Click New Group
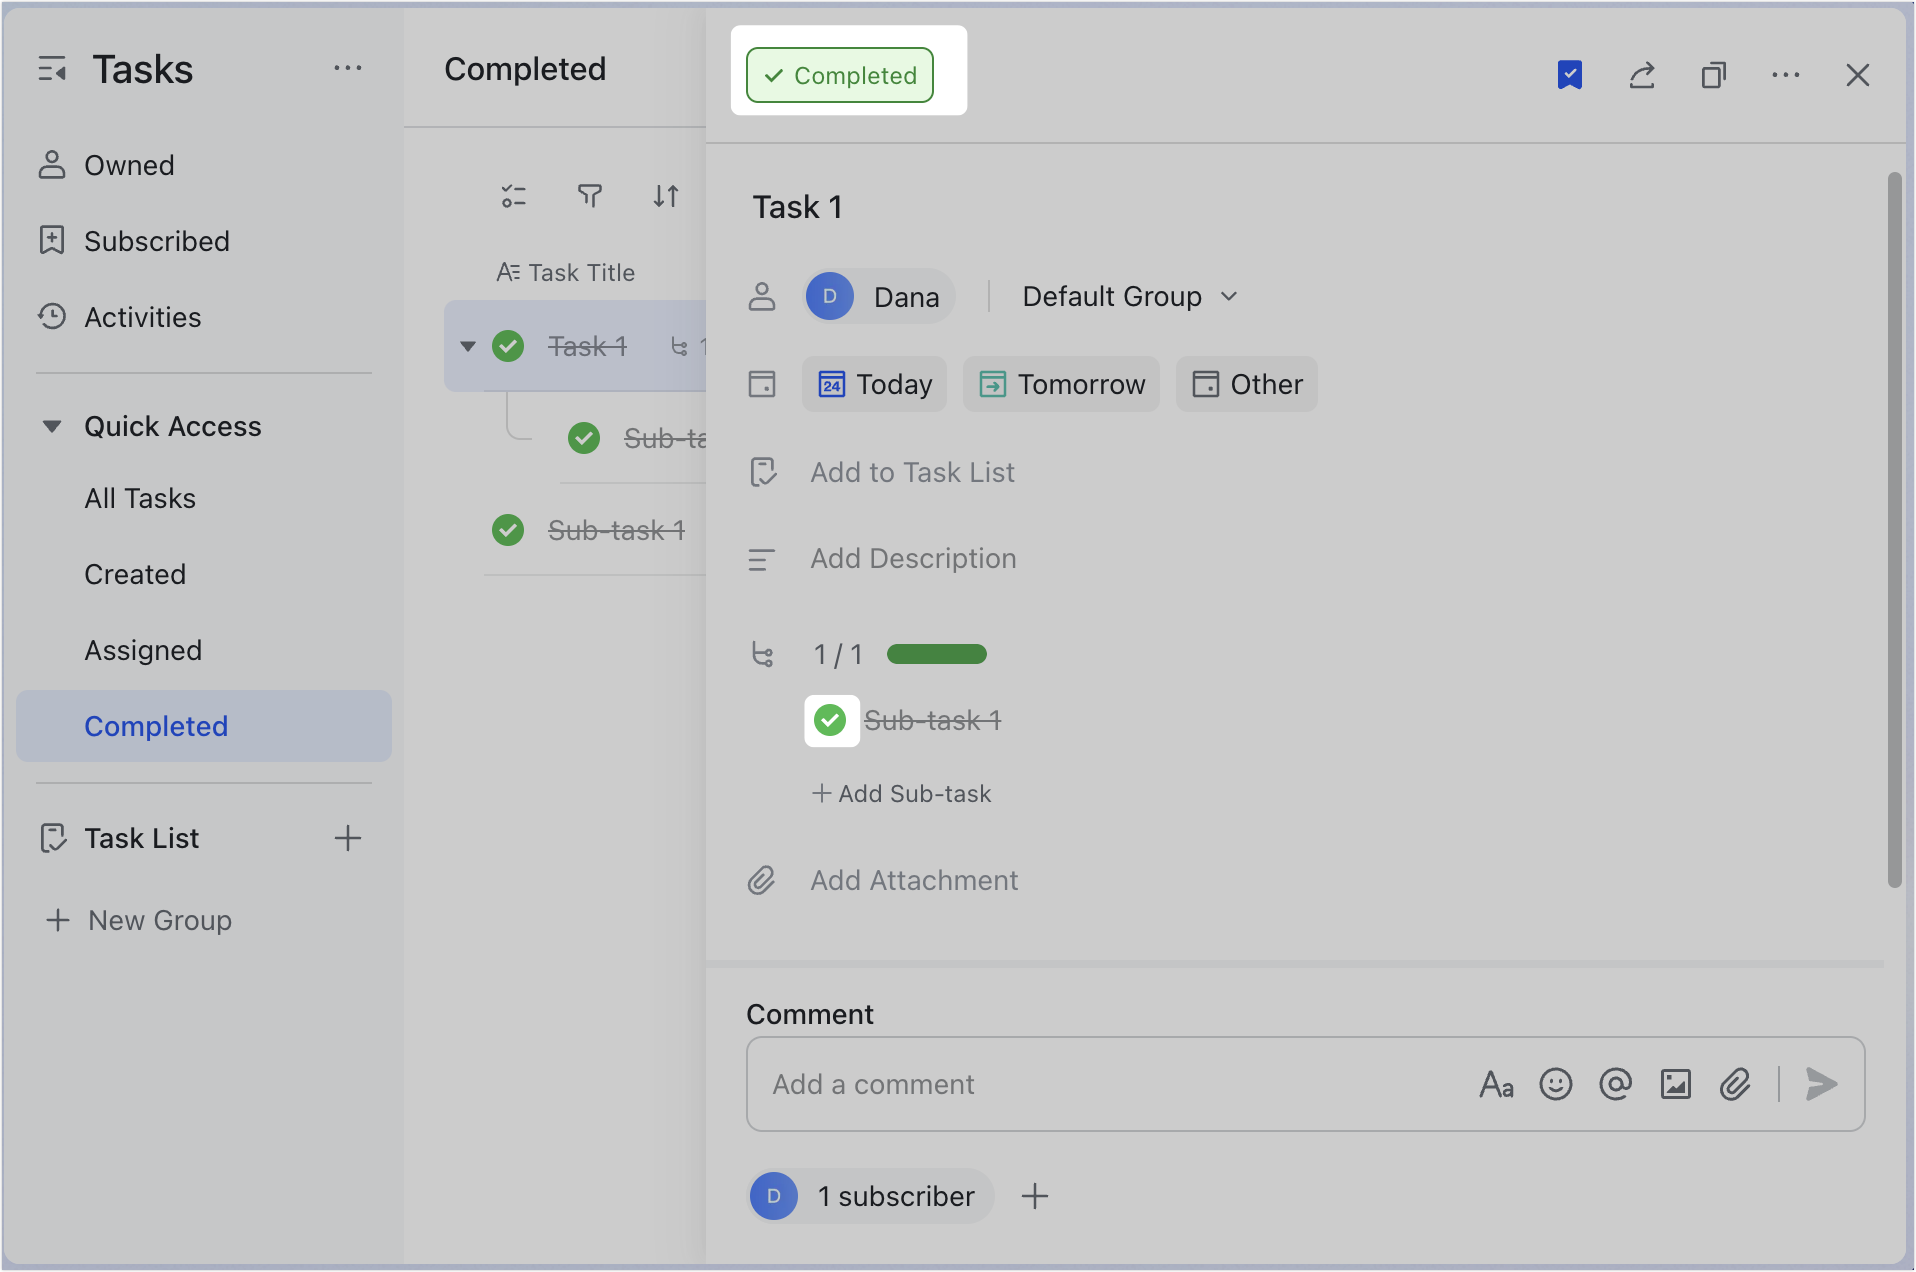The height and width of the screenshot is (1272, 1916). tap(140, 920)
